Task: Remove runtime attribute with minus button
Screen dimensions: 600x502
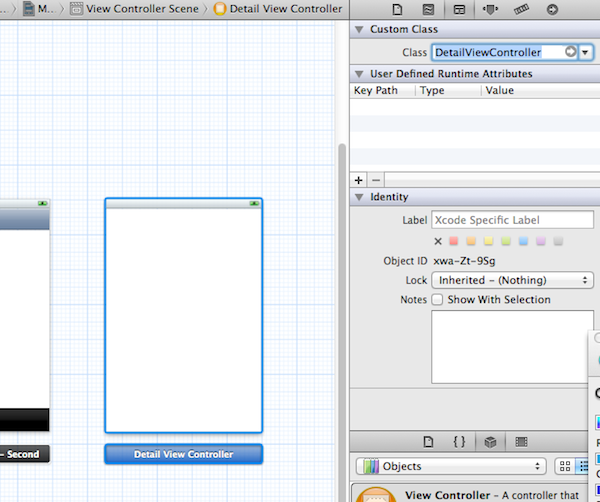Action: click(x=376, y=180)
